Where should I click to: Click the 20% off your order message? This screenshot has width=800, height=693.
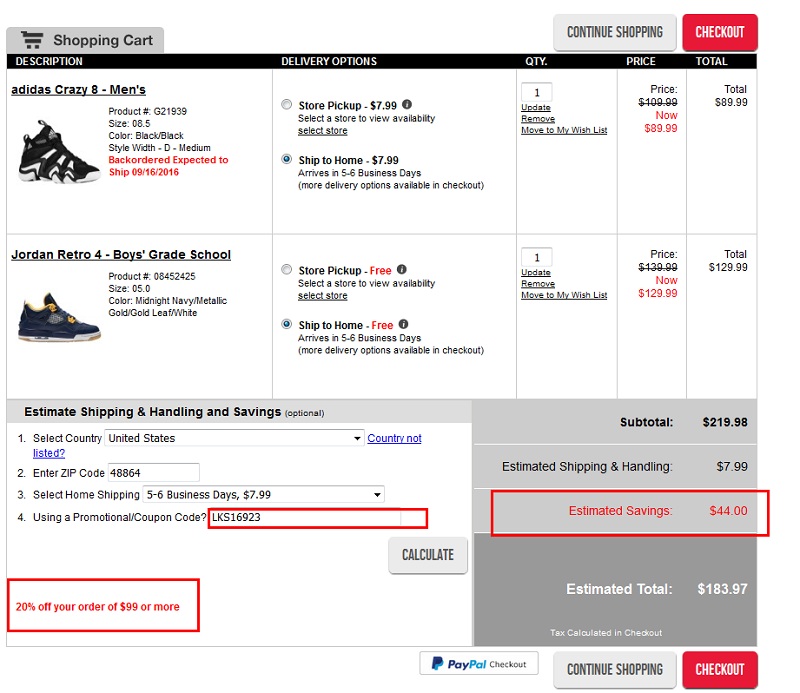pos(97,606)
